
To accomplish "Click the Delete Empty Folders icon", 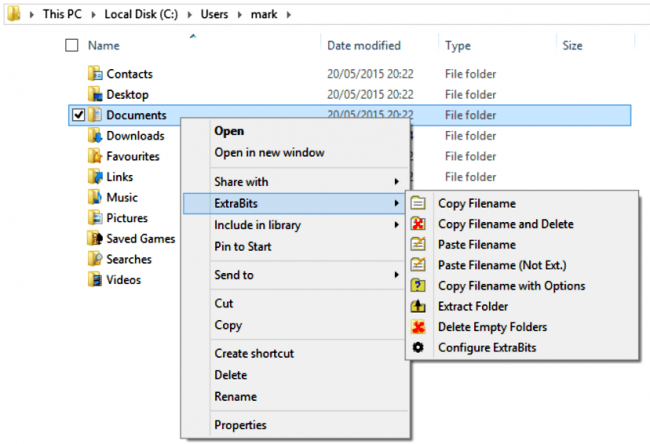I will coord(418,327).
